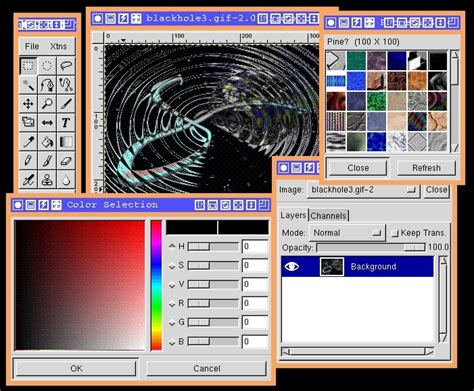Select the Fuzzy Select magic wand tool

[28, 85]
